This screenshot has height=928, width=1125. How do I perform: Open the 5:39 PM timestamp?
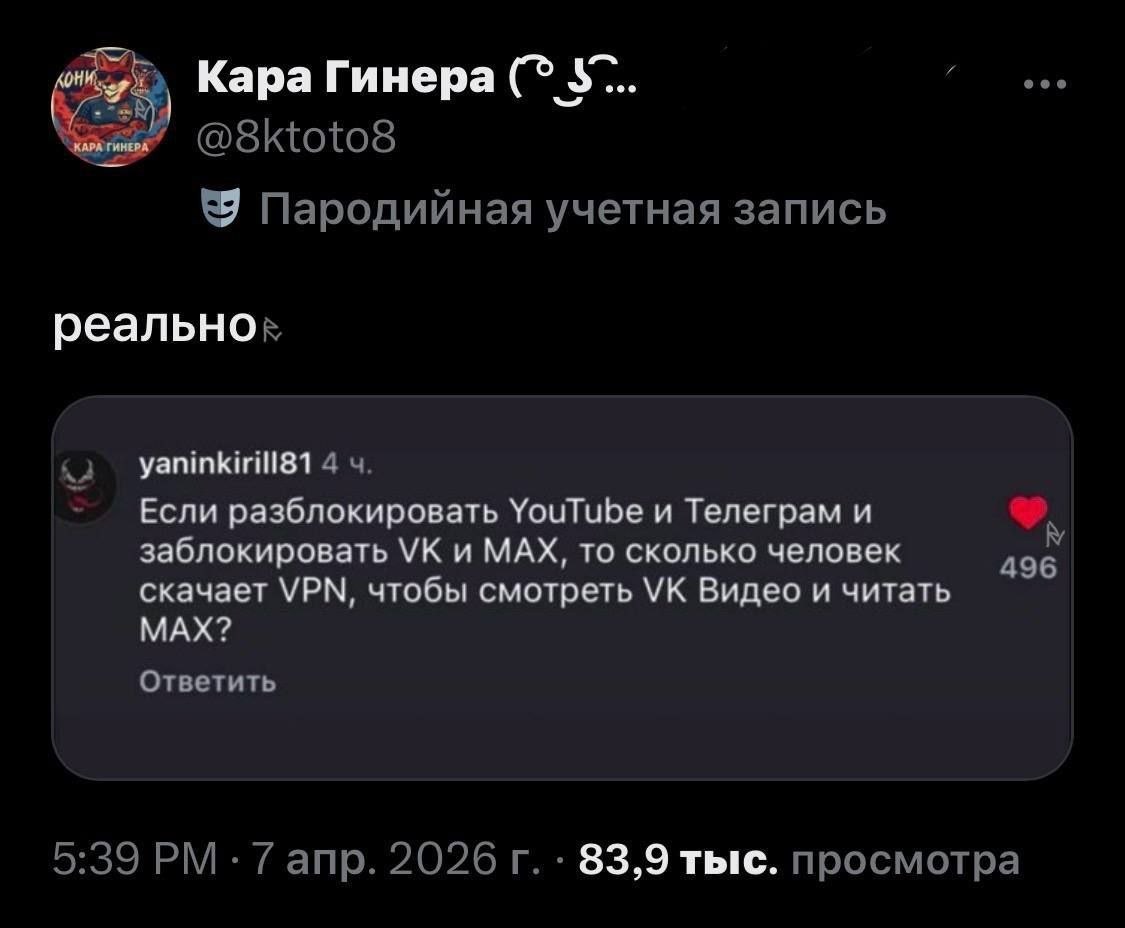point(135,859)
